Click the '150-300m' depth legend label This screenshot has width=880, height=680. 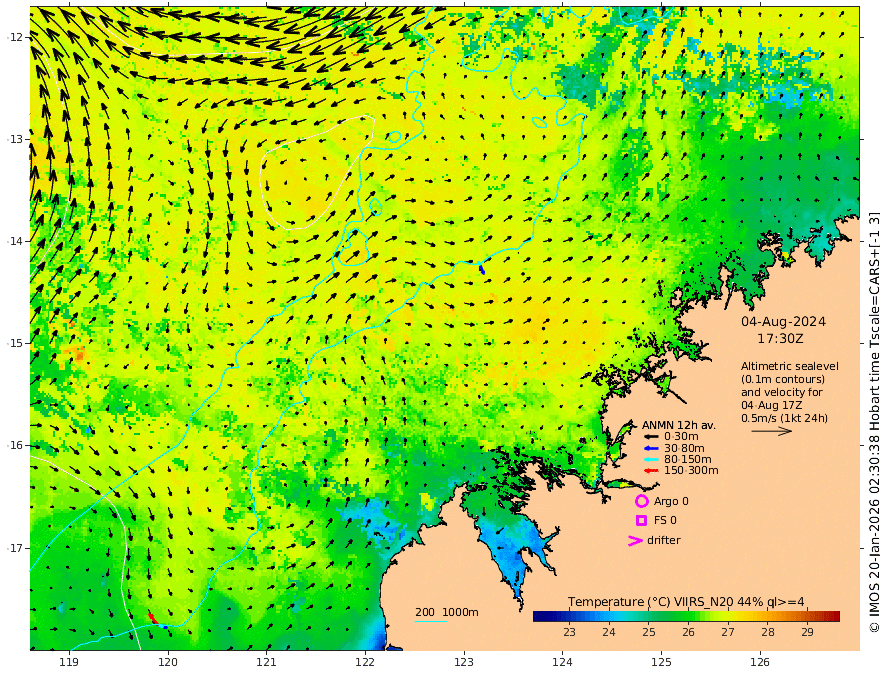(x=691, y=471)
